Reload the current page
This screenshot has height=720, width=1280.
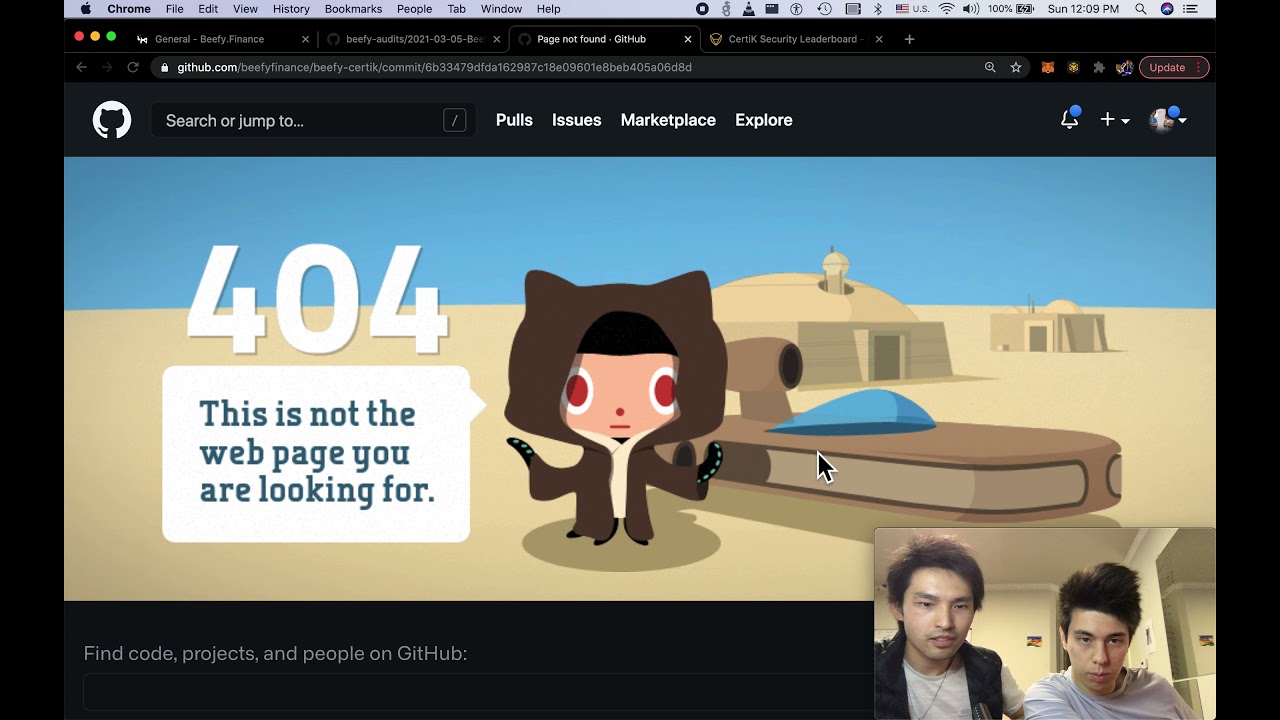pyautogui.click(x=133, y=67)
